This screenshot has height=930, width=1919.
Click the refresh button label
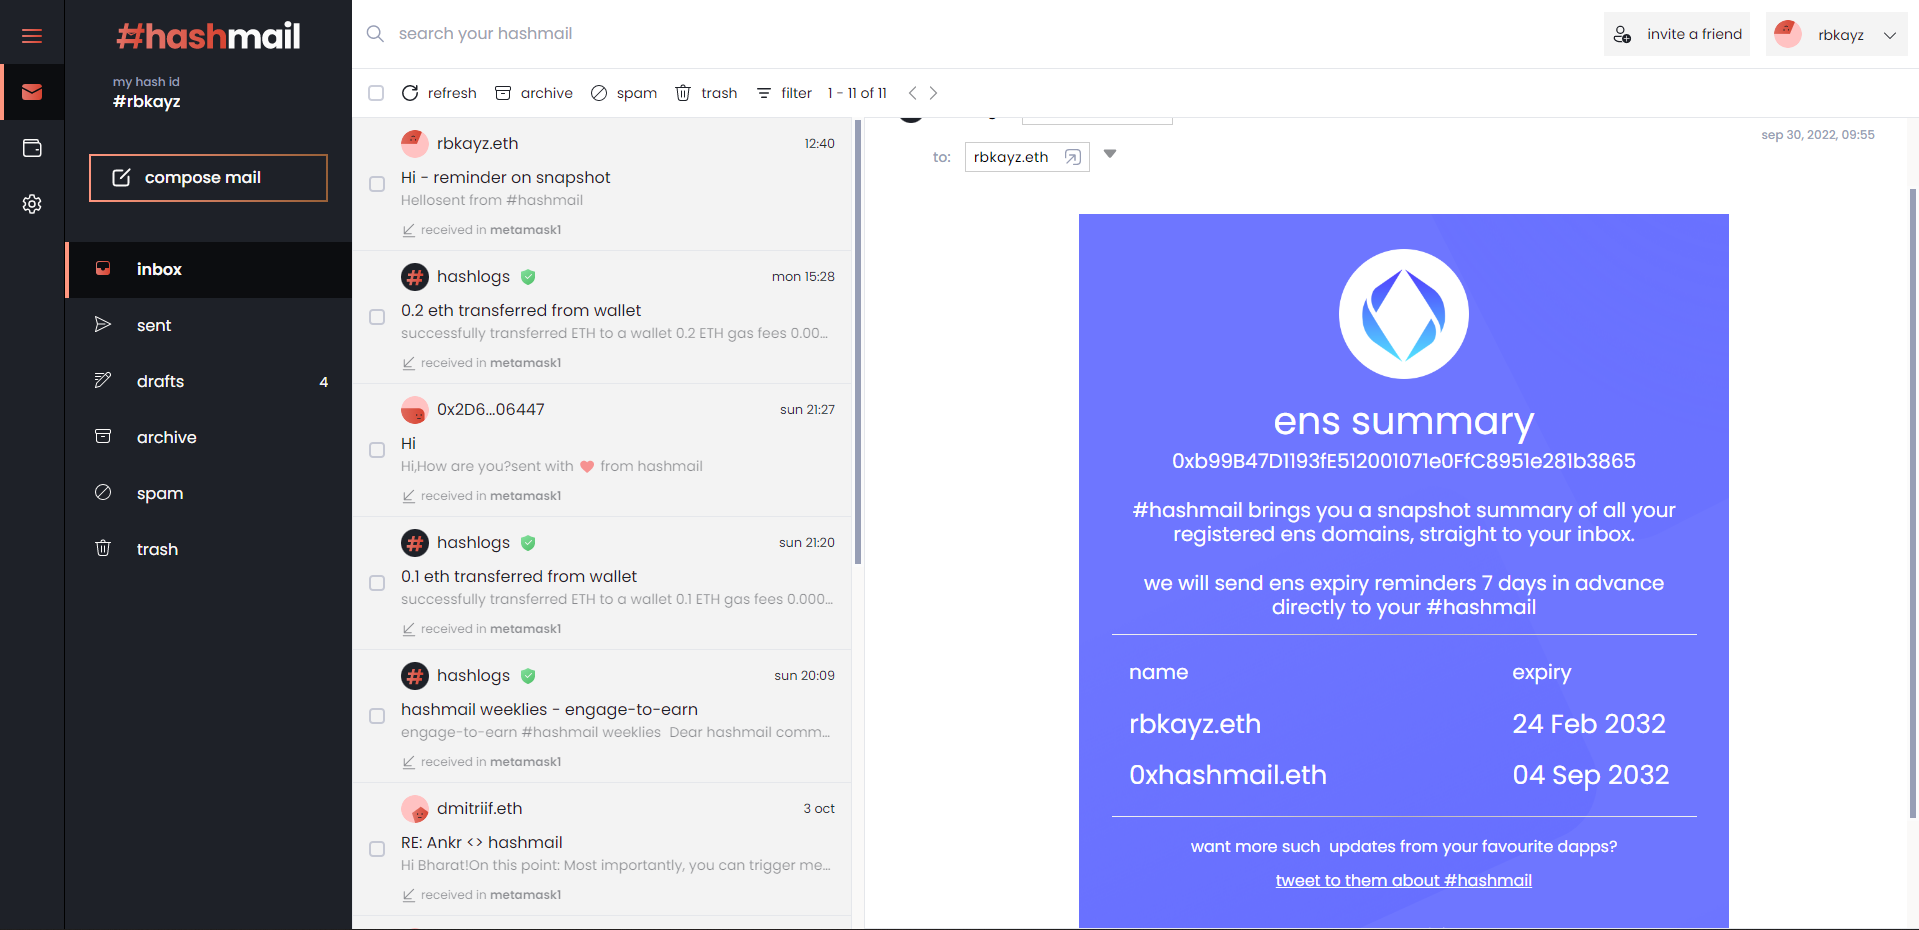(452, 93)
